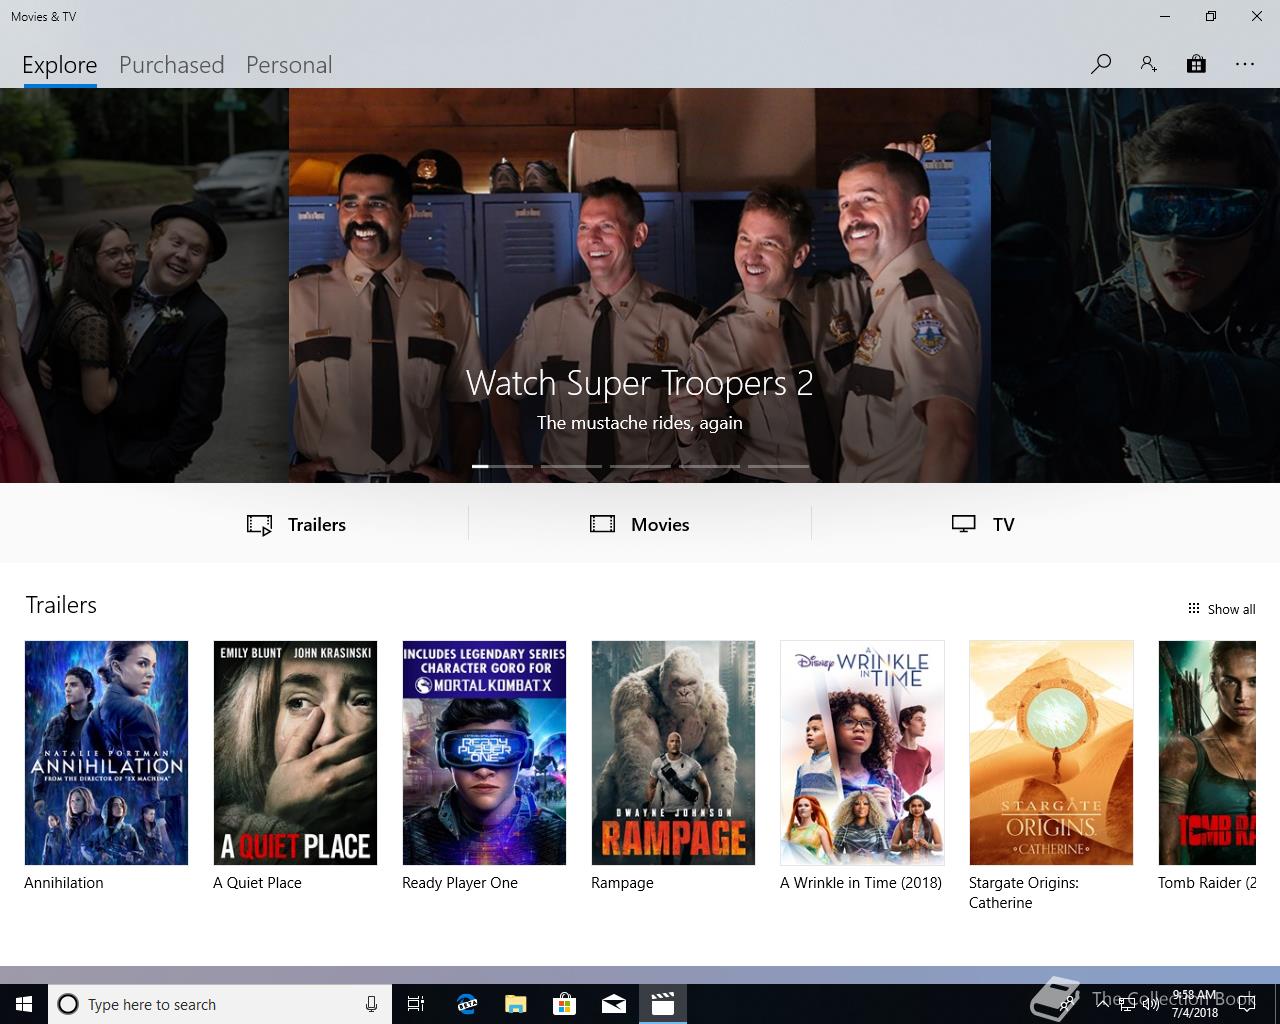Open the Stargate Origins: Catherine poster
Screen dimensions: 1280x1024
1051,753
